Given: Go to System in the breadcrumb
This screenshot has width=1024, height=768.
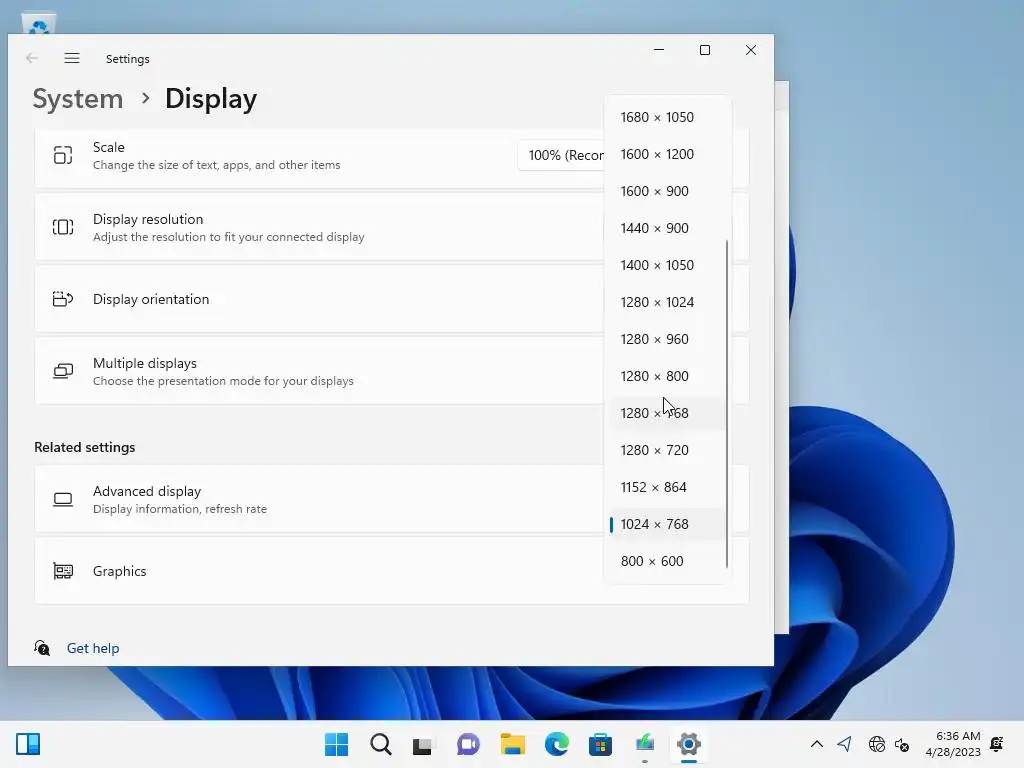Looking at the screenshot, I should (x=78, y=99).
